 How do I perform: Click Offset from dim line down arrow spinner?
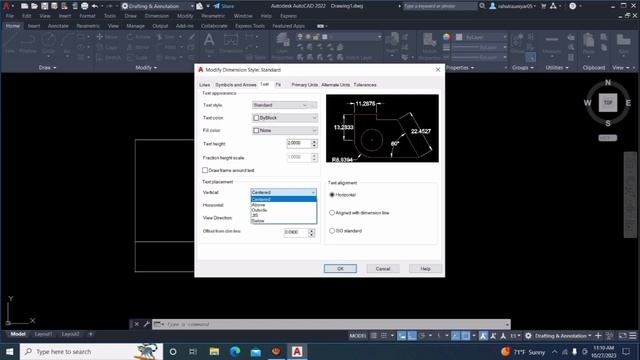(311, 234)
